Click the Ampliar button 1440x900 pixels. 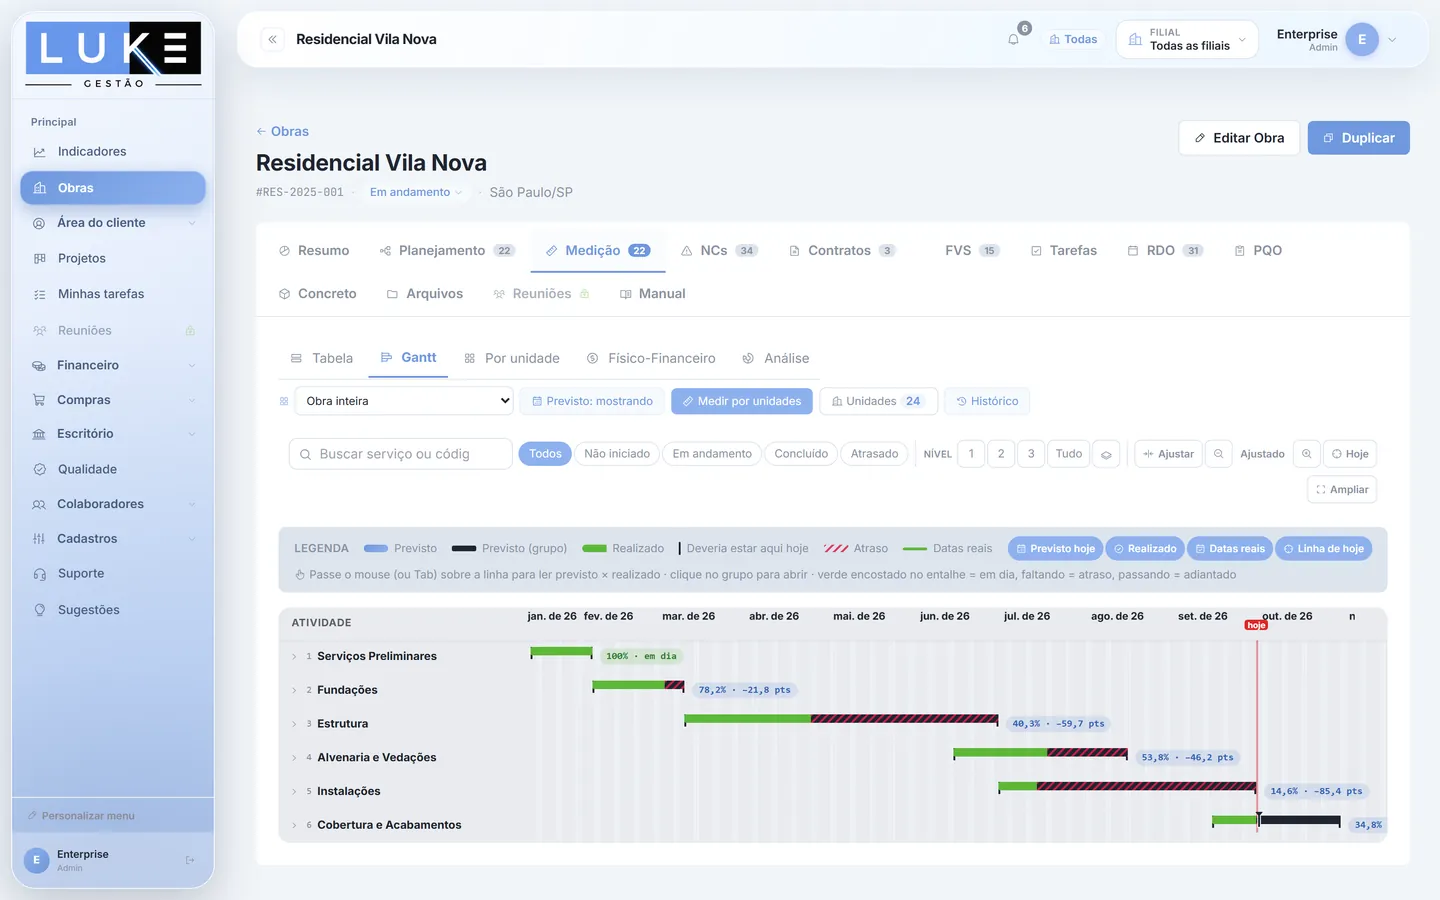pyautogui.click(x=1342, y=490)
